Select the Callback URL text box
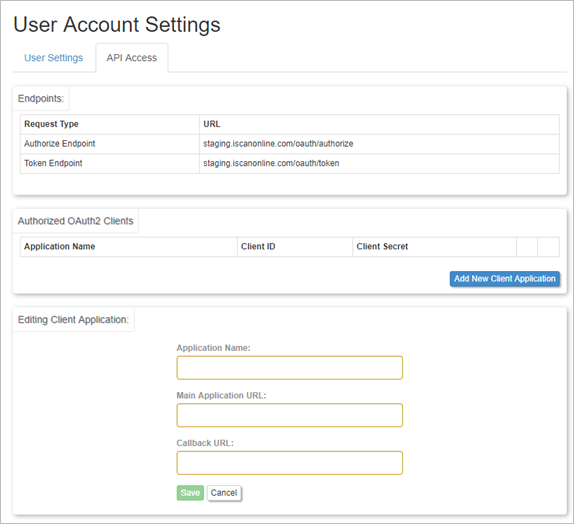Image resolution: width=574 pixels, height=524 pixels. [290, 463]
